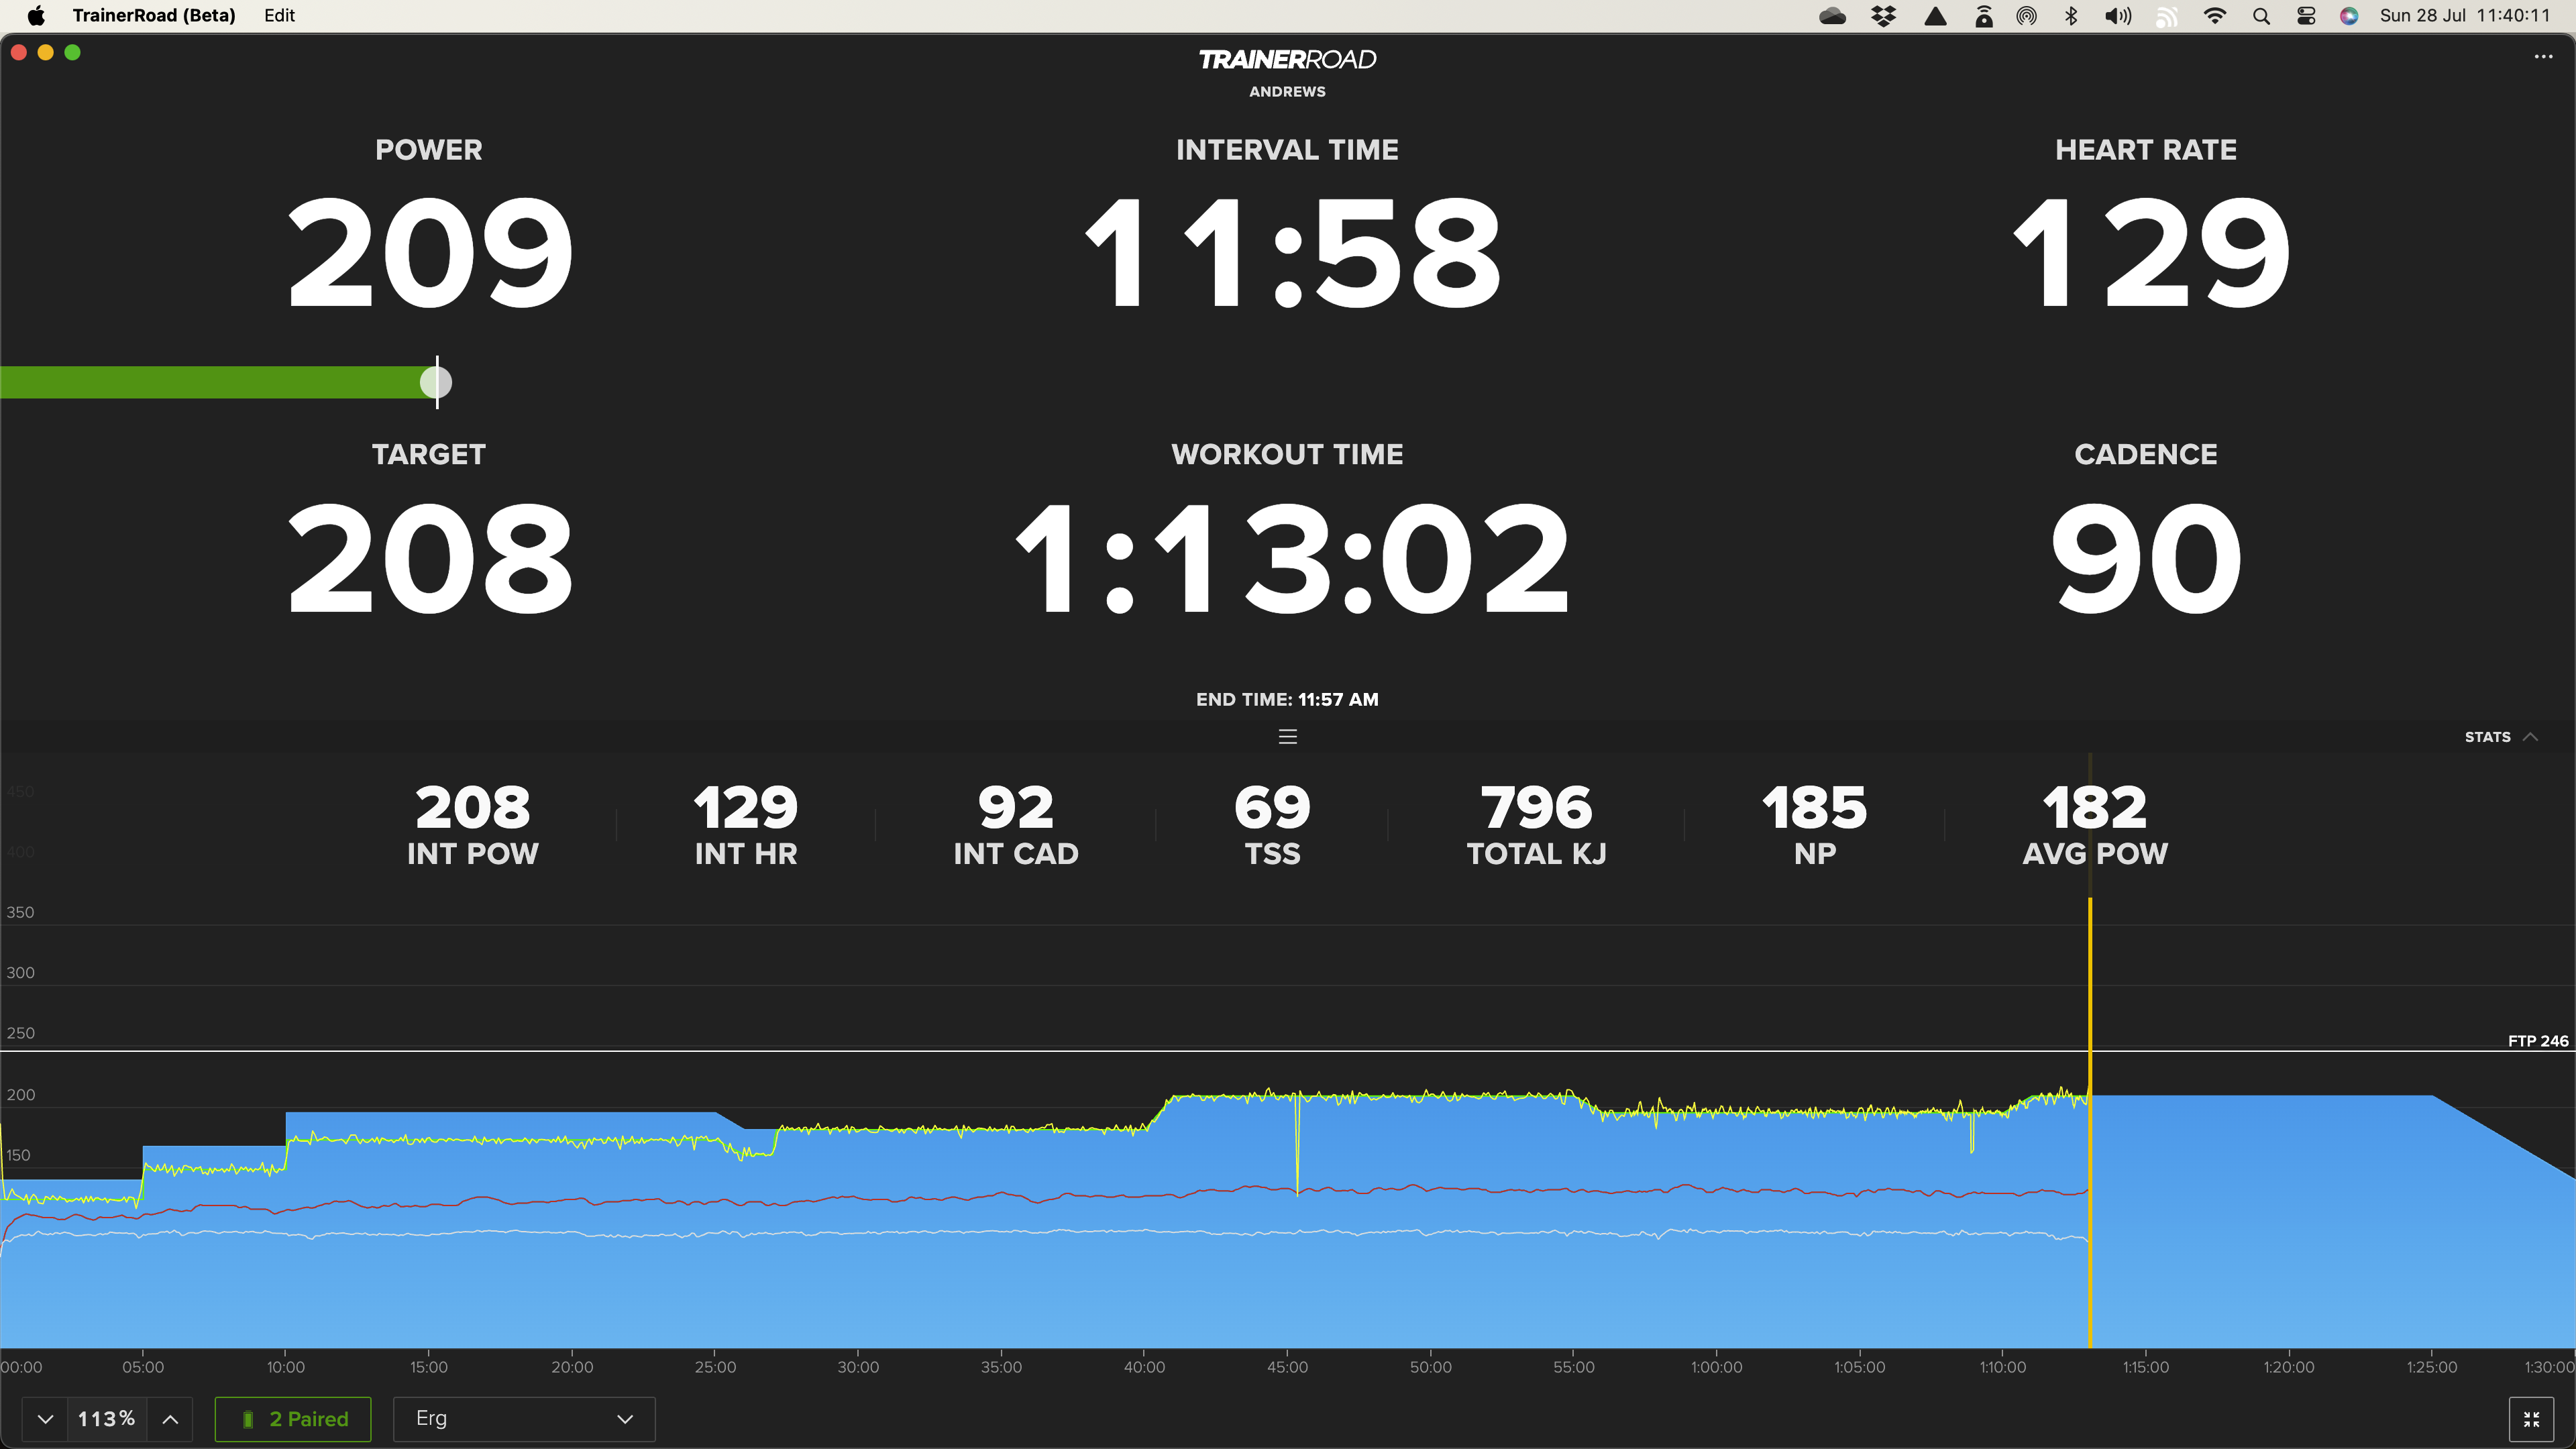The image size is (2576, 1449).
Task: Click the Wi-Fi icon in the menu bar
Action: (x=2215, y=15)
